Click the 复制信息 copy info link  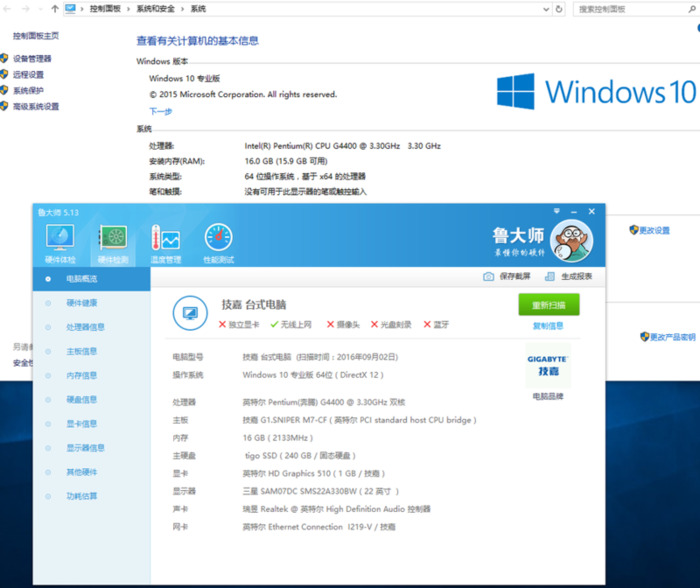548,325
